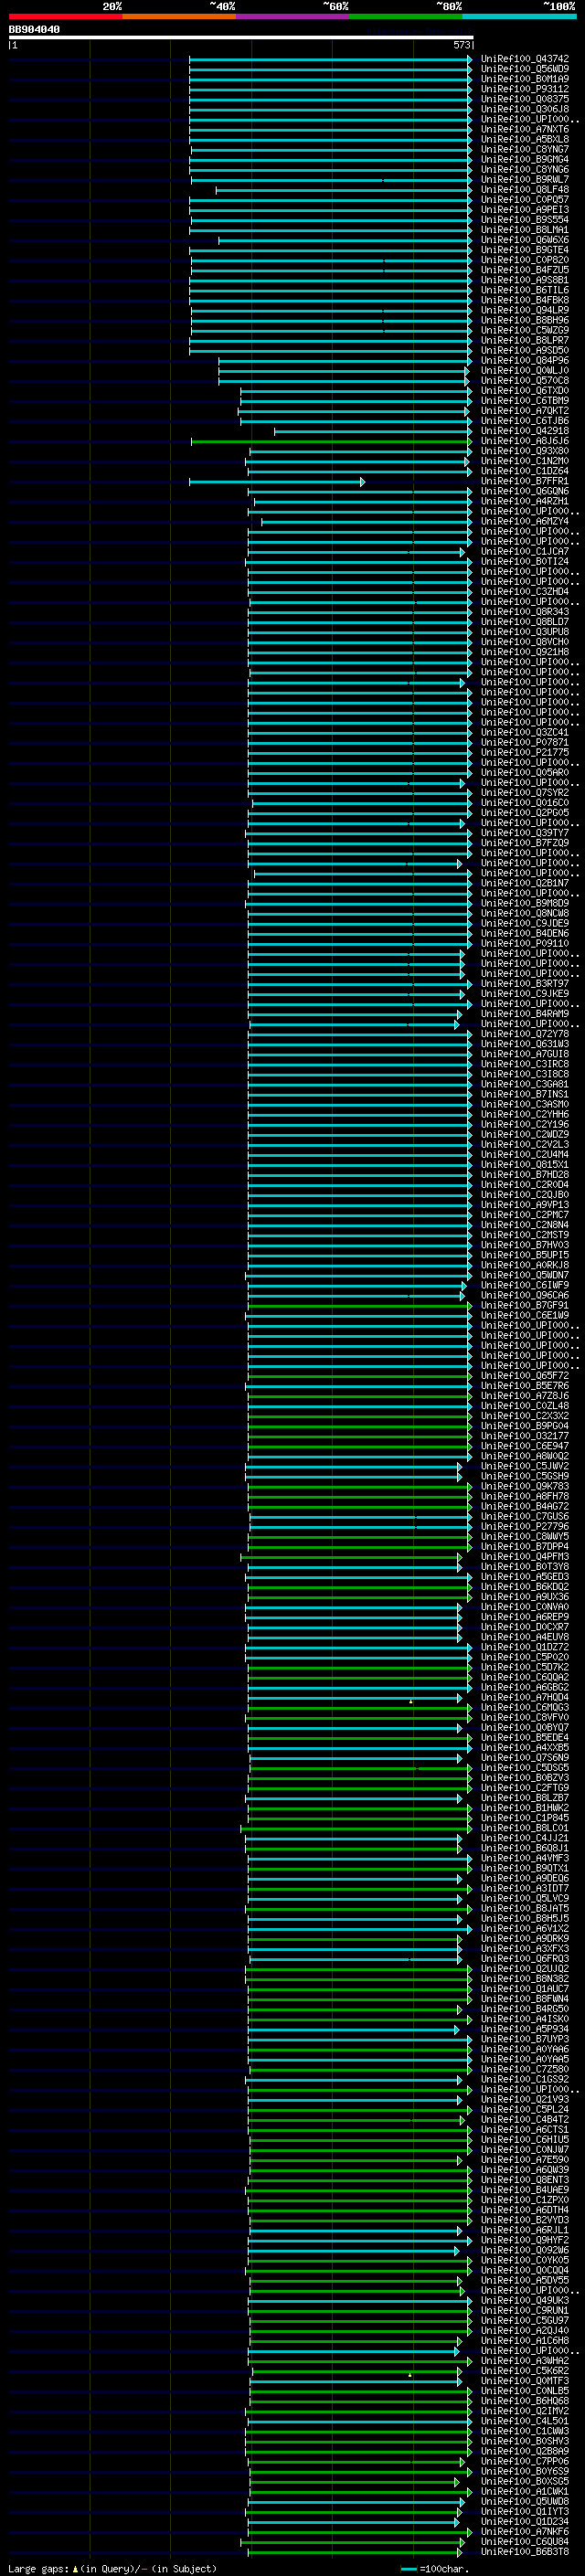Select hit label UniRef100_Q570C8

pos(525,380)
